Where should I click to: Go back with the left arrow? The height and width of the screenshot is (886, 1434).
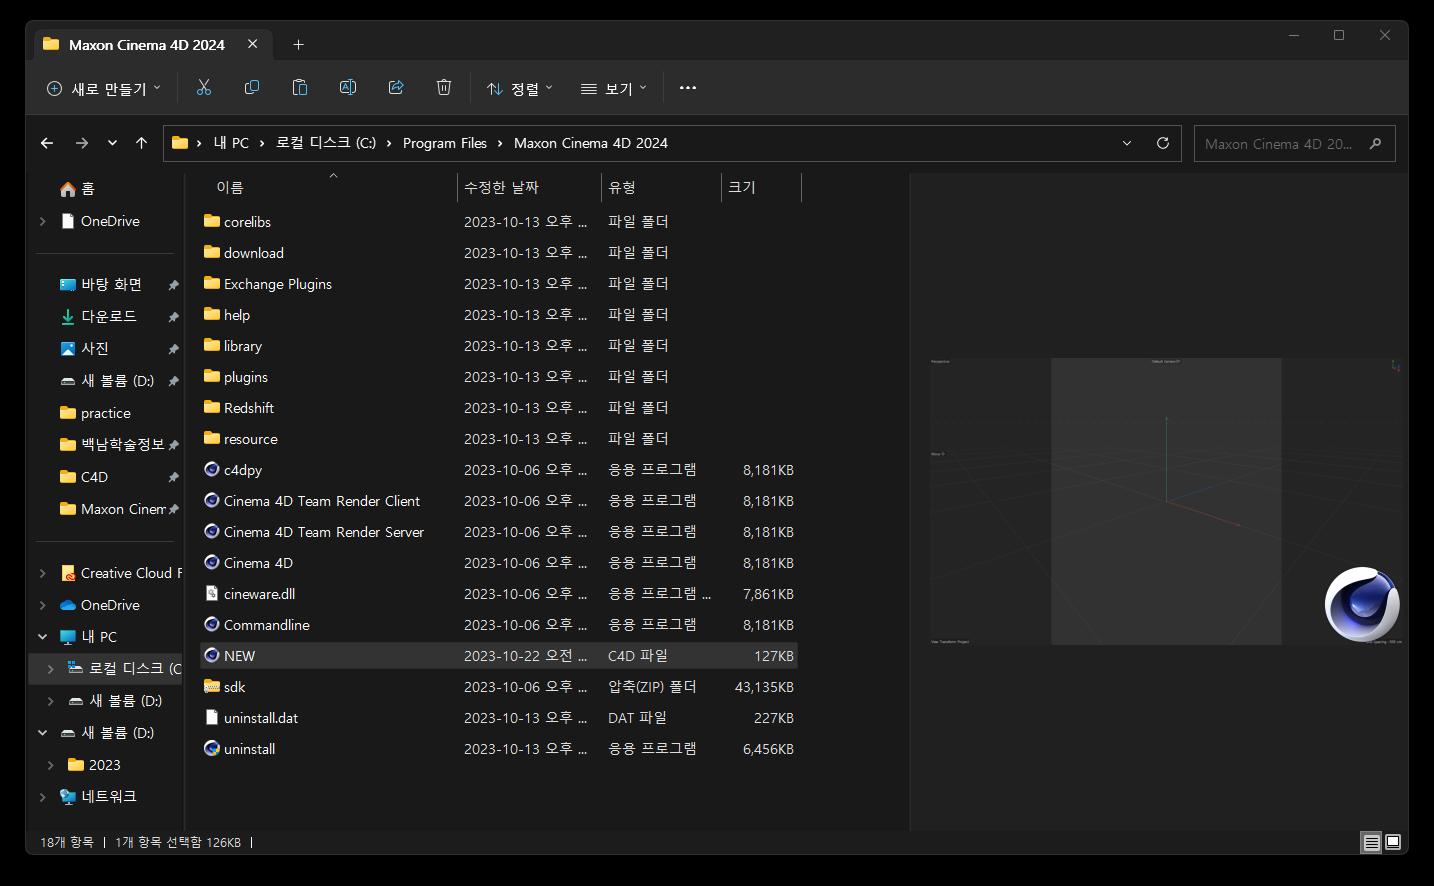[47, 143]
